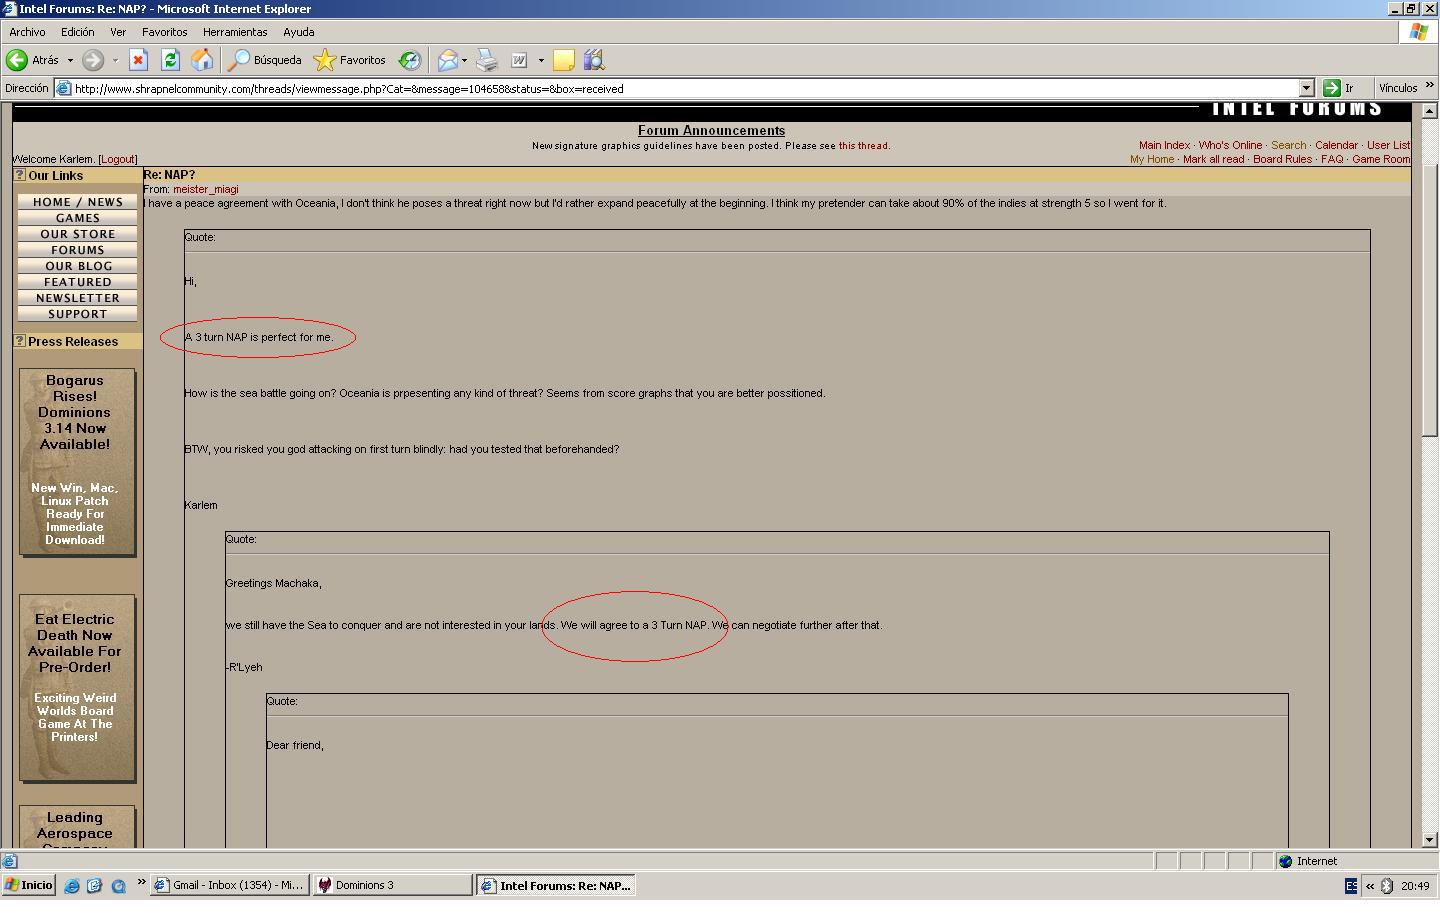This screenshot has height=922, width=1440.
Task: Click the vertical scrollbar down arrow
Action: click(1429, 840)
